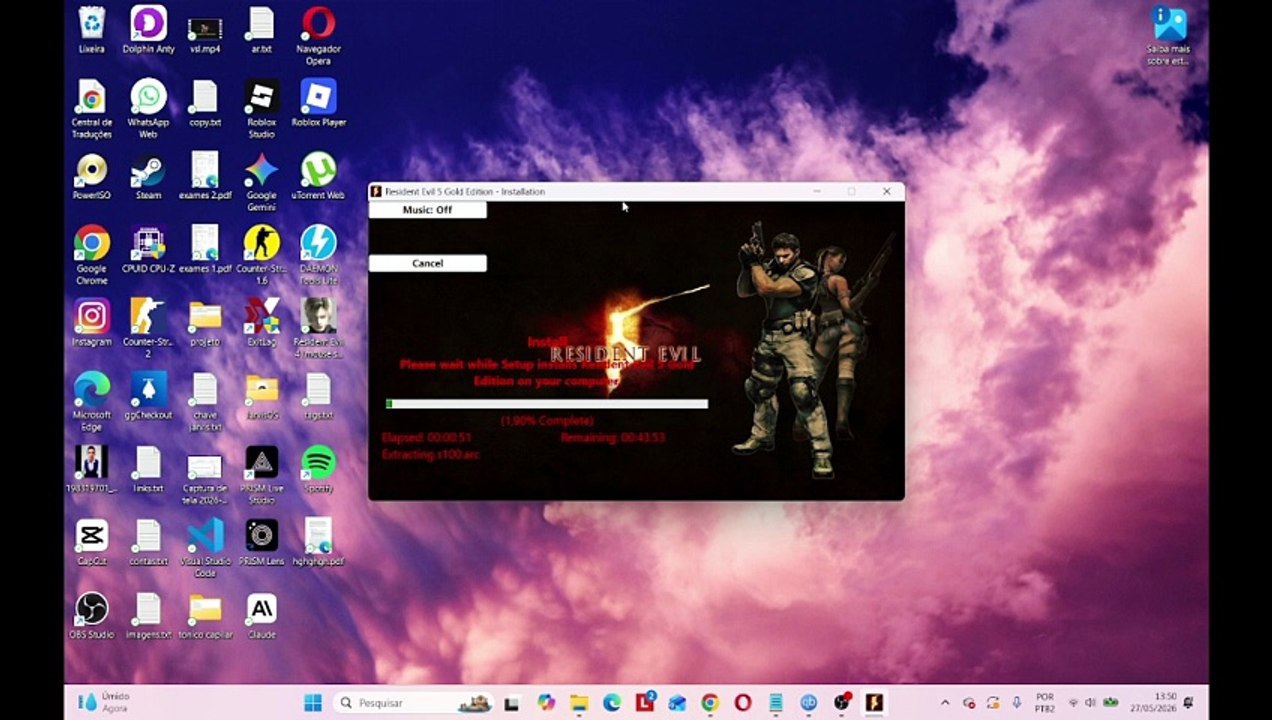Close the Resident Evil 5 installer window

(x=886, y=191)
